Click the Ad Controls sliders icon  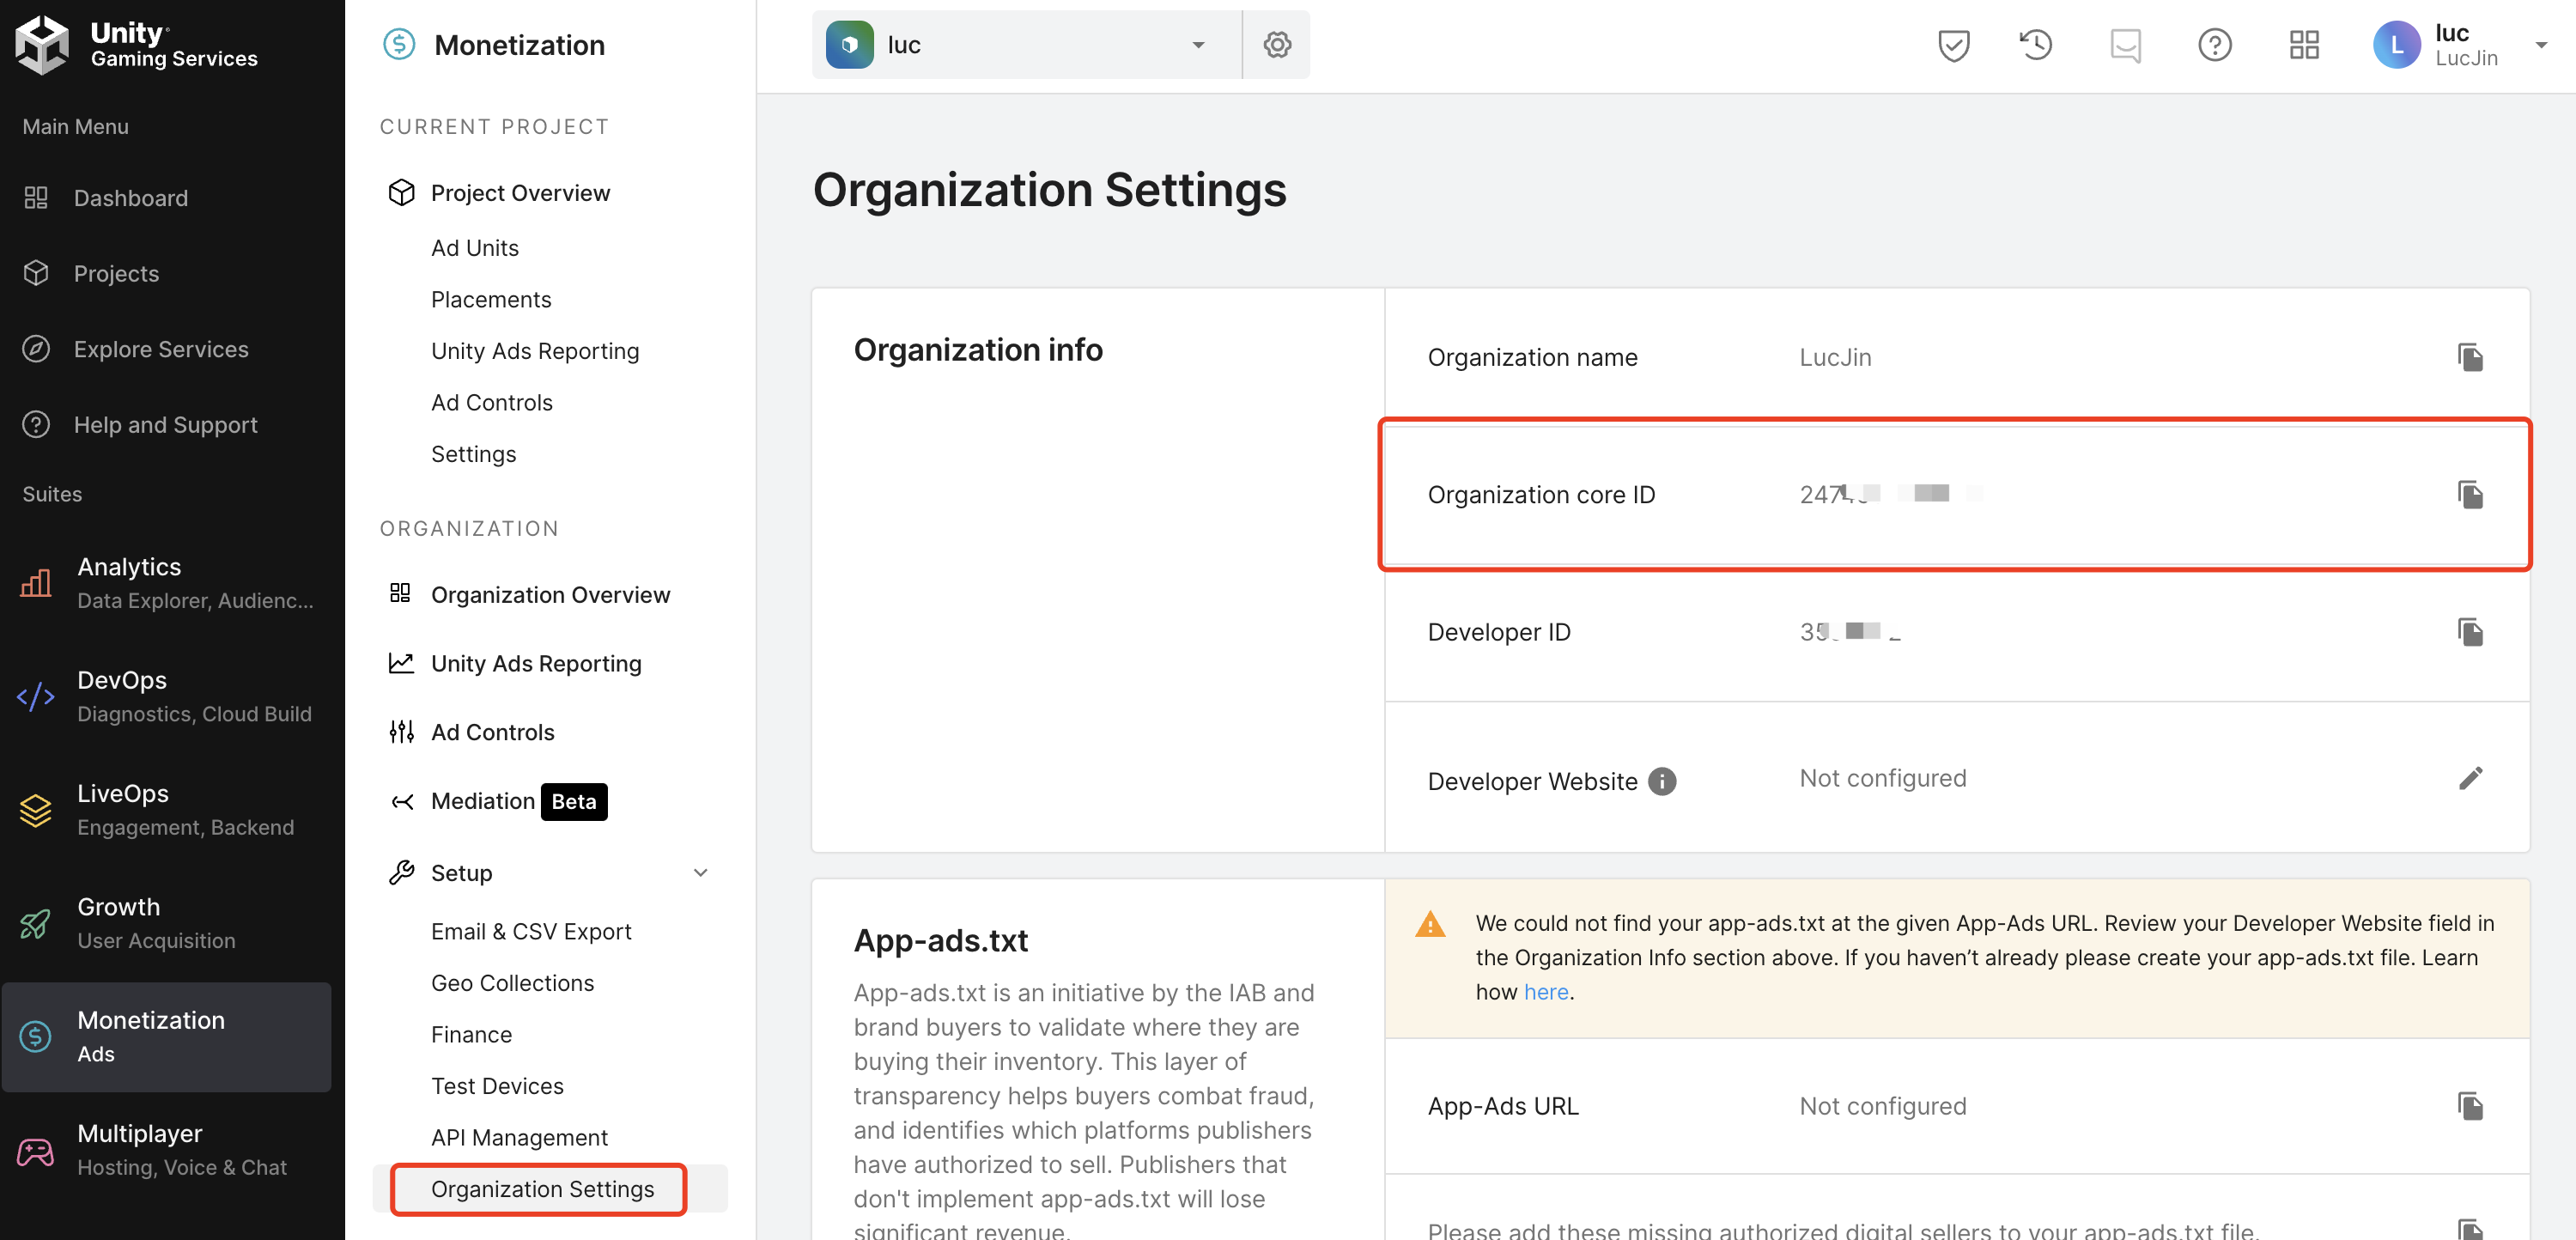[x=401, y=733]
